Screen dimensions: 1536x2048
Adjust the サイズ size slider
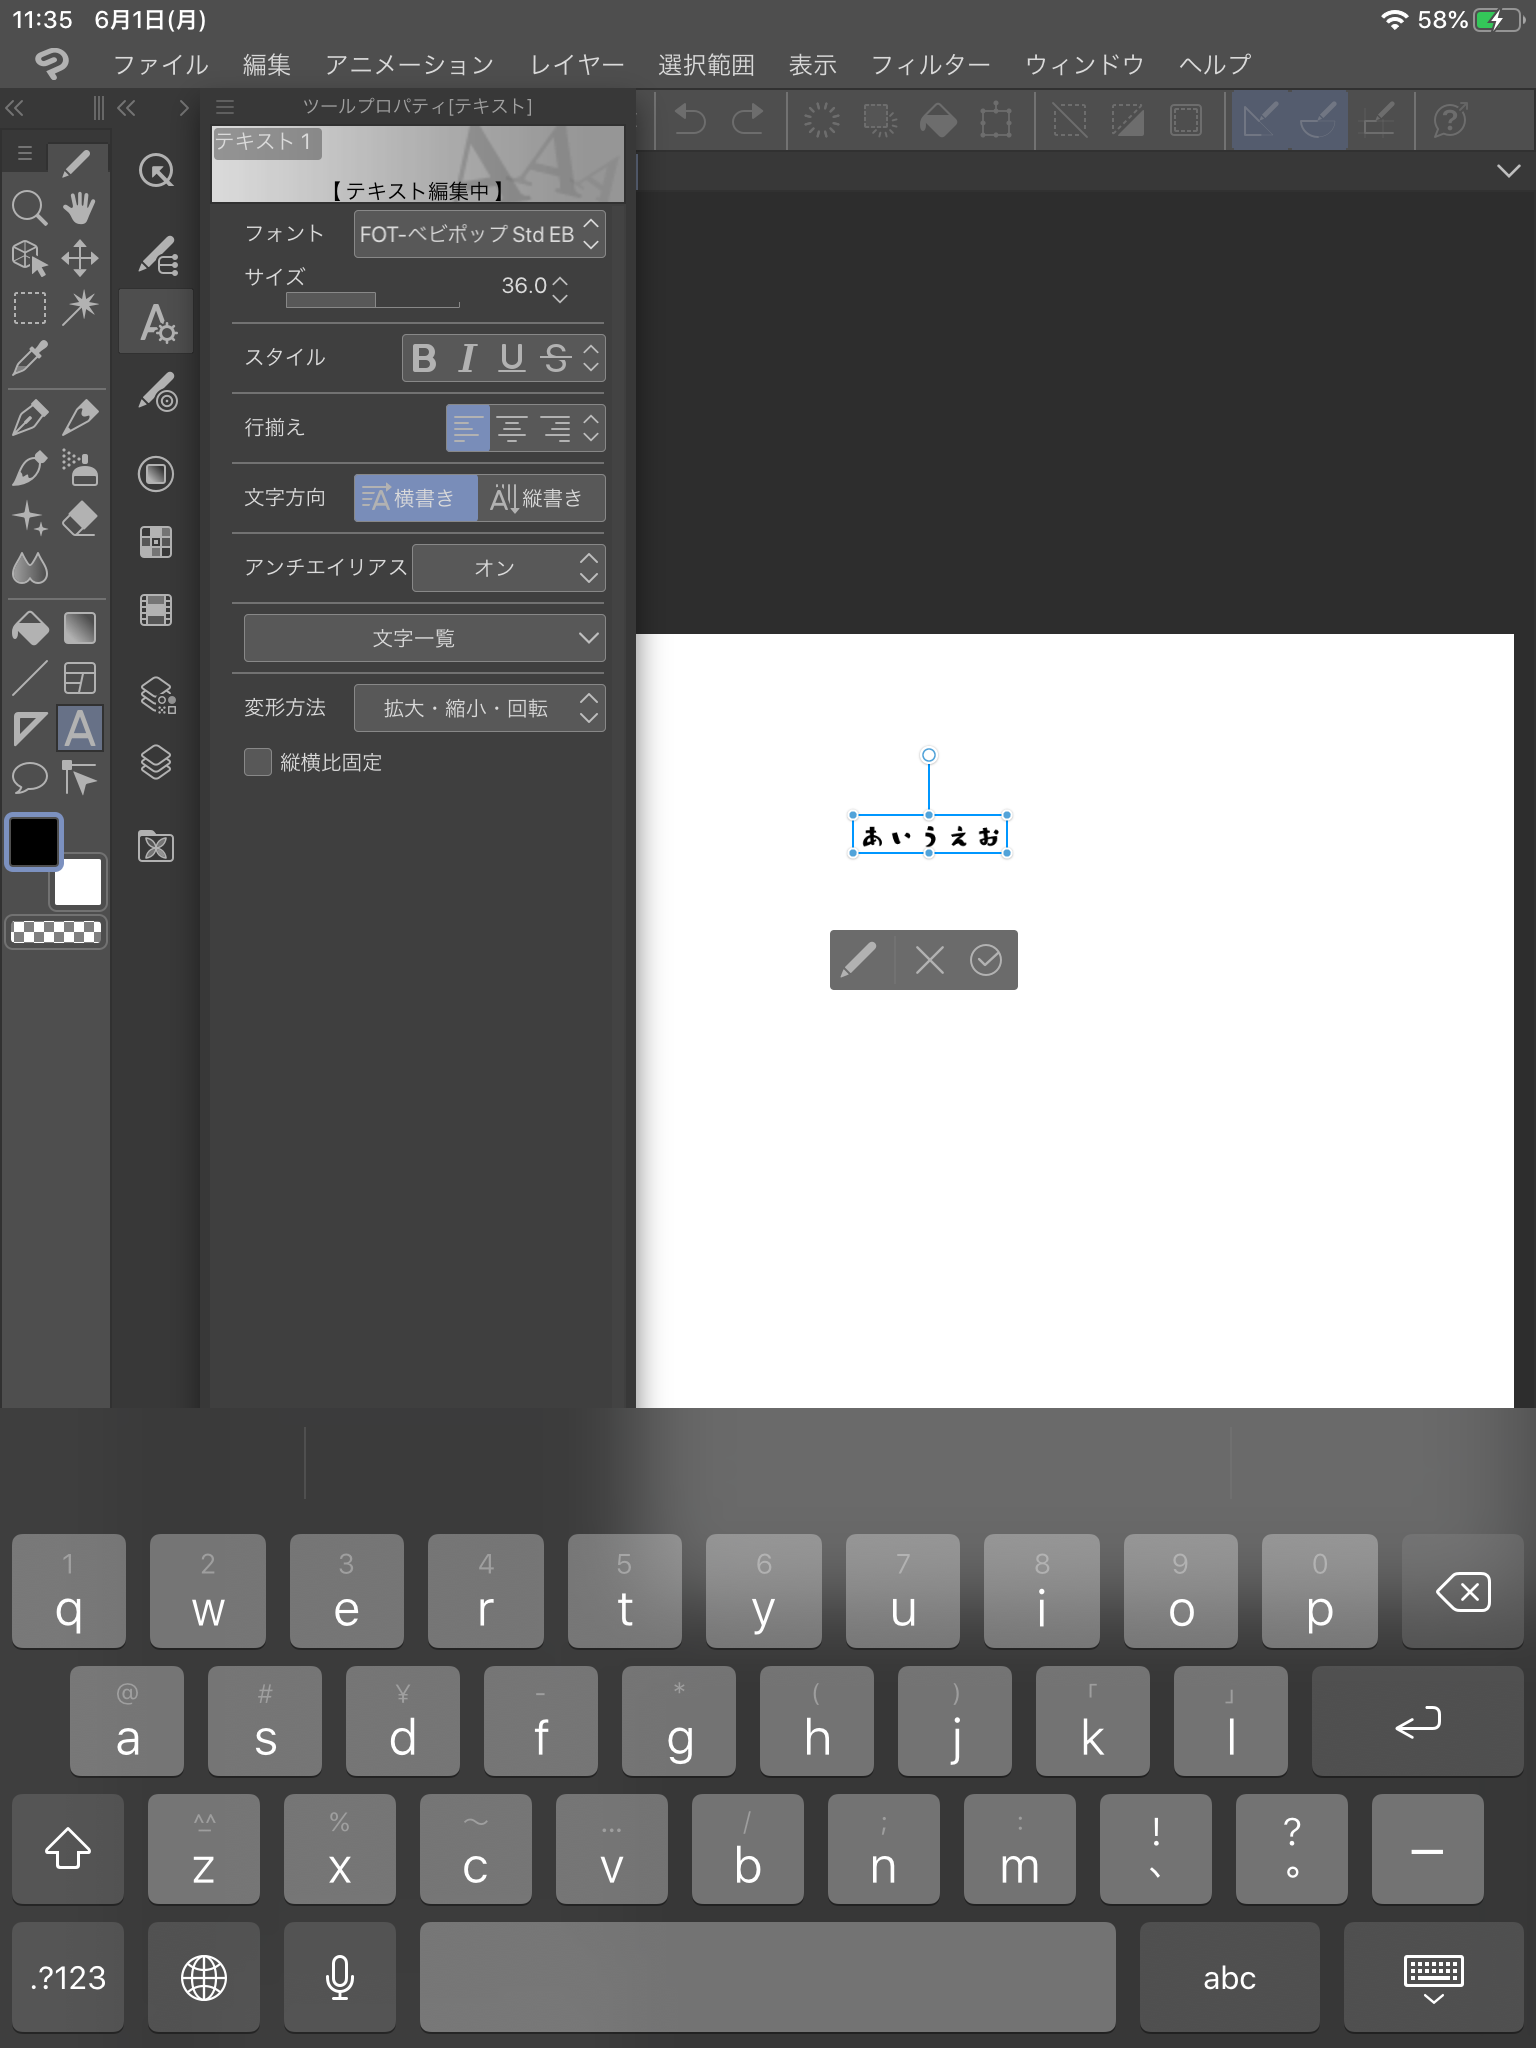(373, 300)
